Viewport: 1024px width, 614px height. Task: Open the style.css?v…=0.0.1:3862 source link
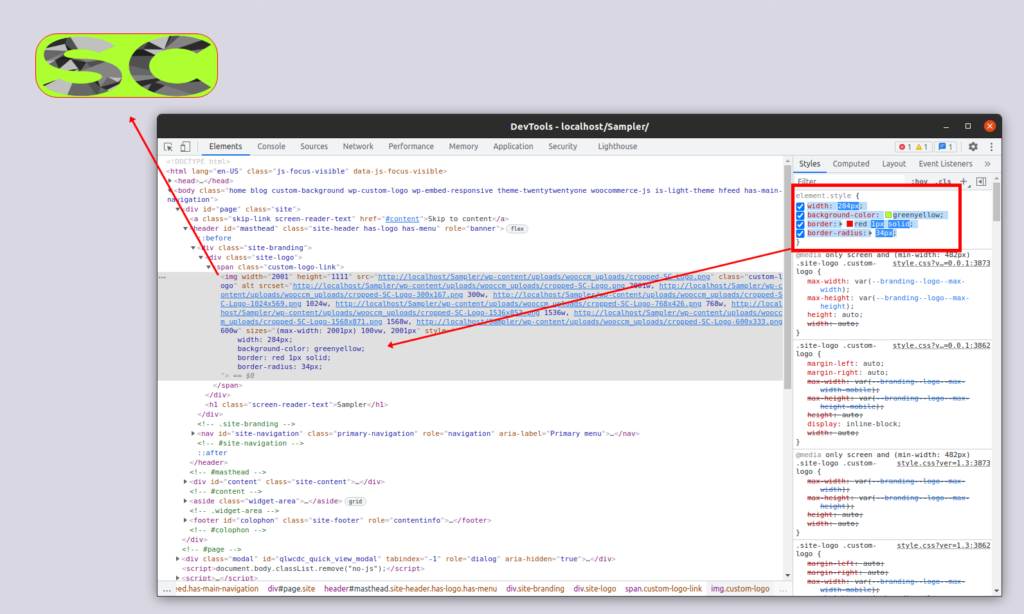pyautogui.click(x=941, y=346)
